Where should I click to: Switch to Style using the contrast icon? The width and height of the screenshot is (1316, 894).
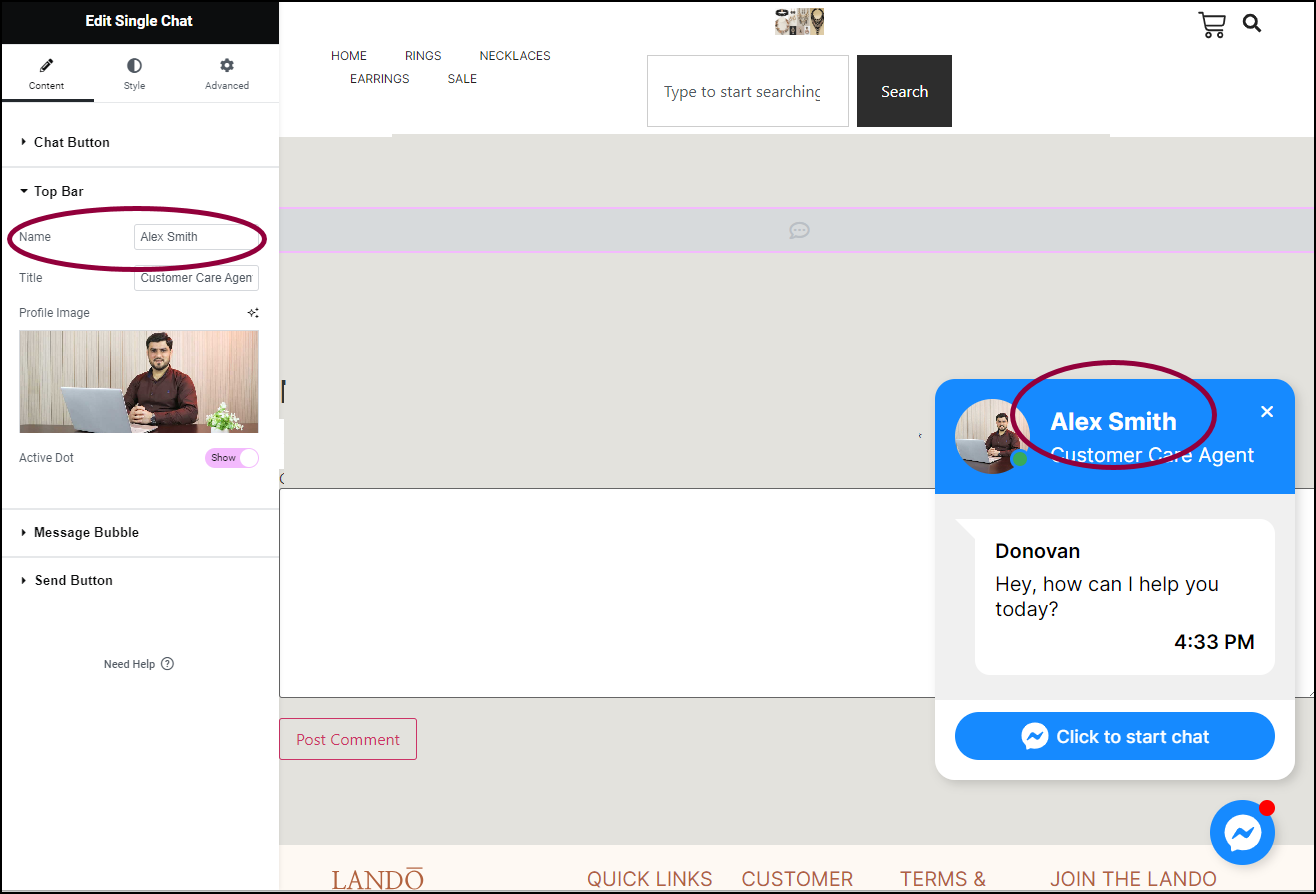pyautogui.click(x=133, y=63)
